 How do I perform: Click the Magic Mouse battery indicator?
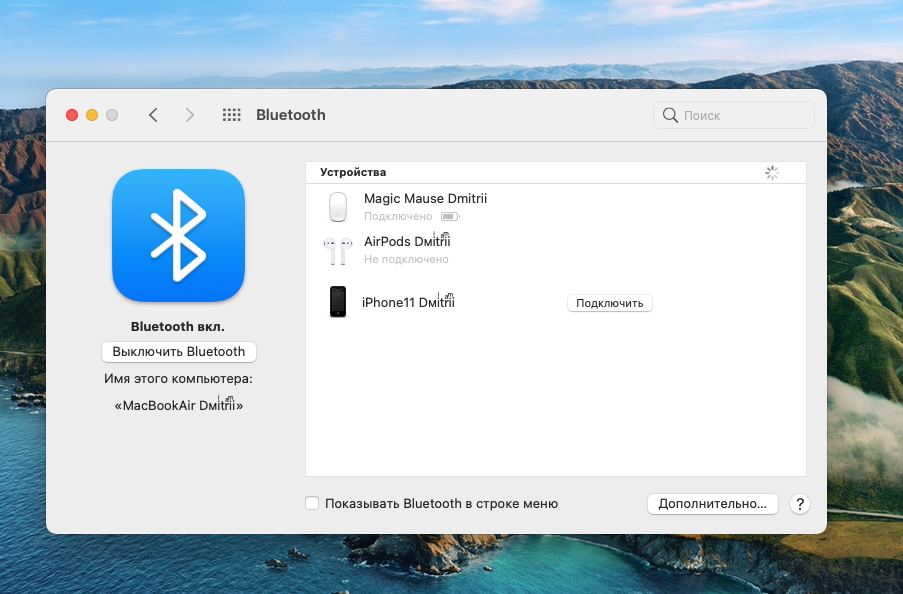point(450,217)
